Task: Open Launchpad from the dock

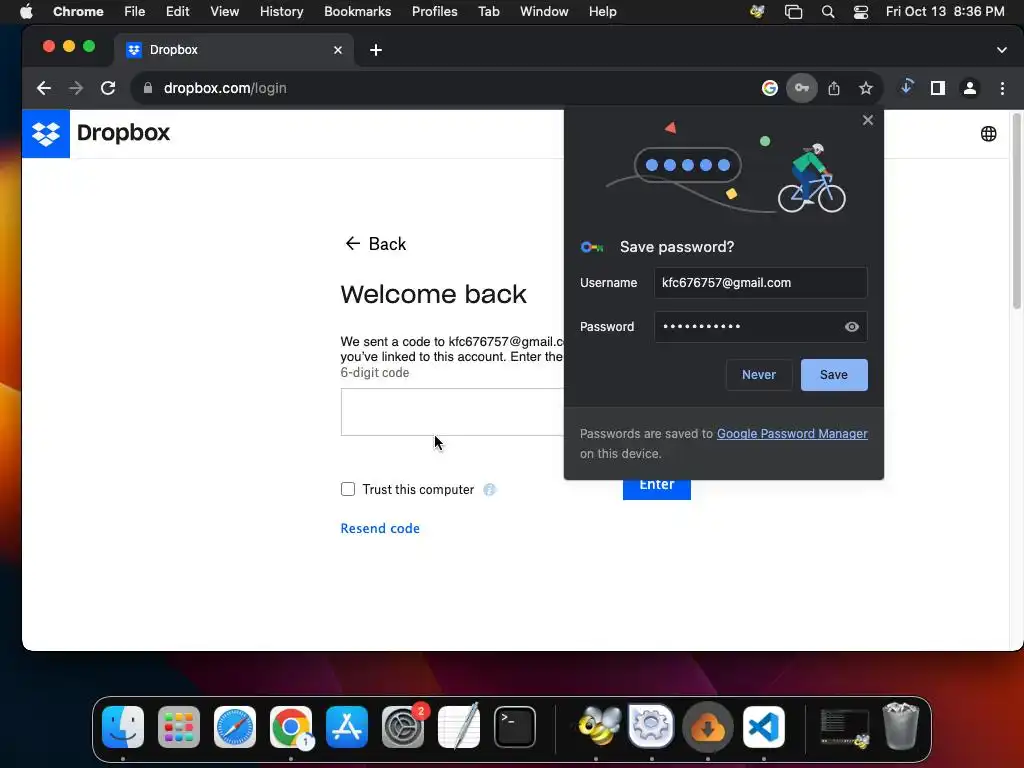Action: tap(179, 727)
